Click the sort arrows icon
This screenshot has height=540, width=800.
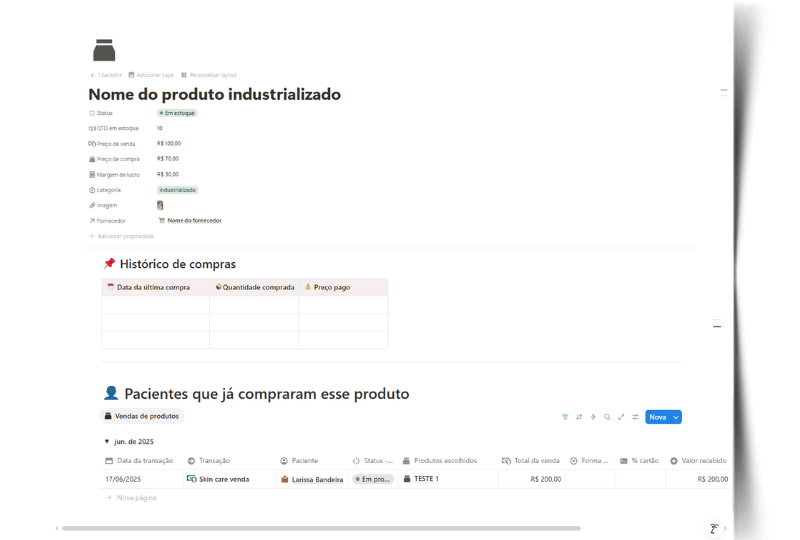[579, 417]
